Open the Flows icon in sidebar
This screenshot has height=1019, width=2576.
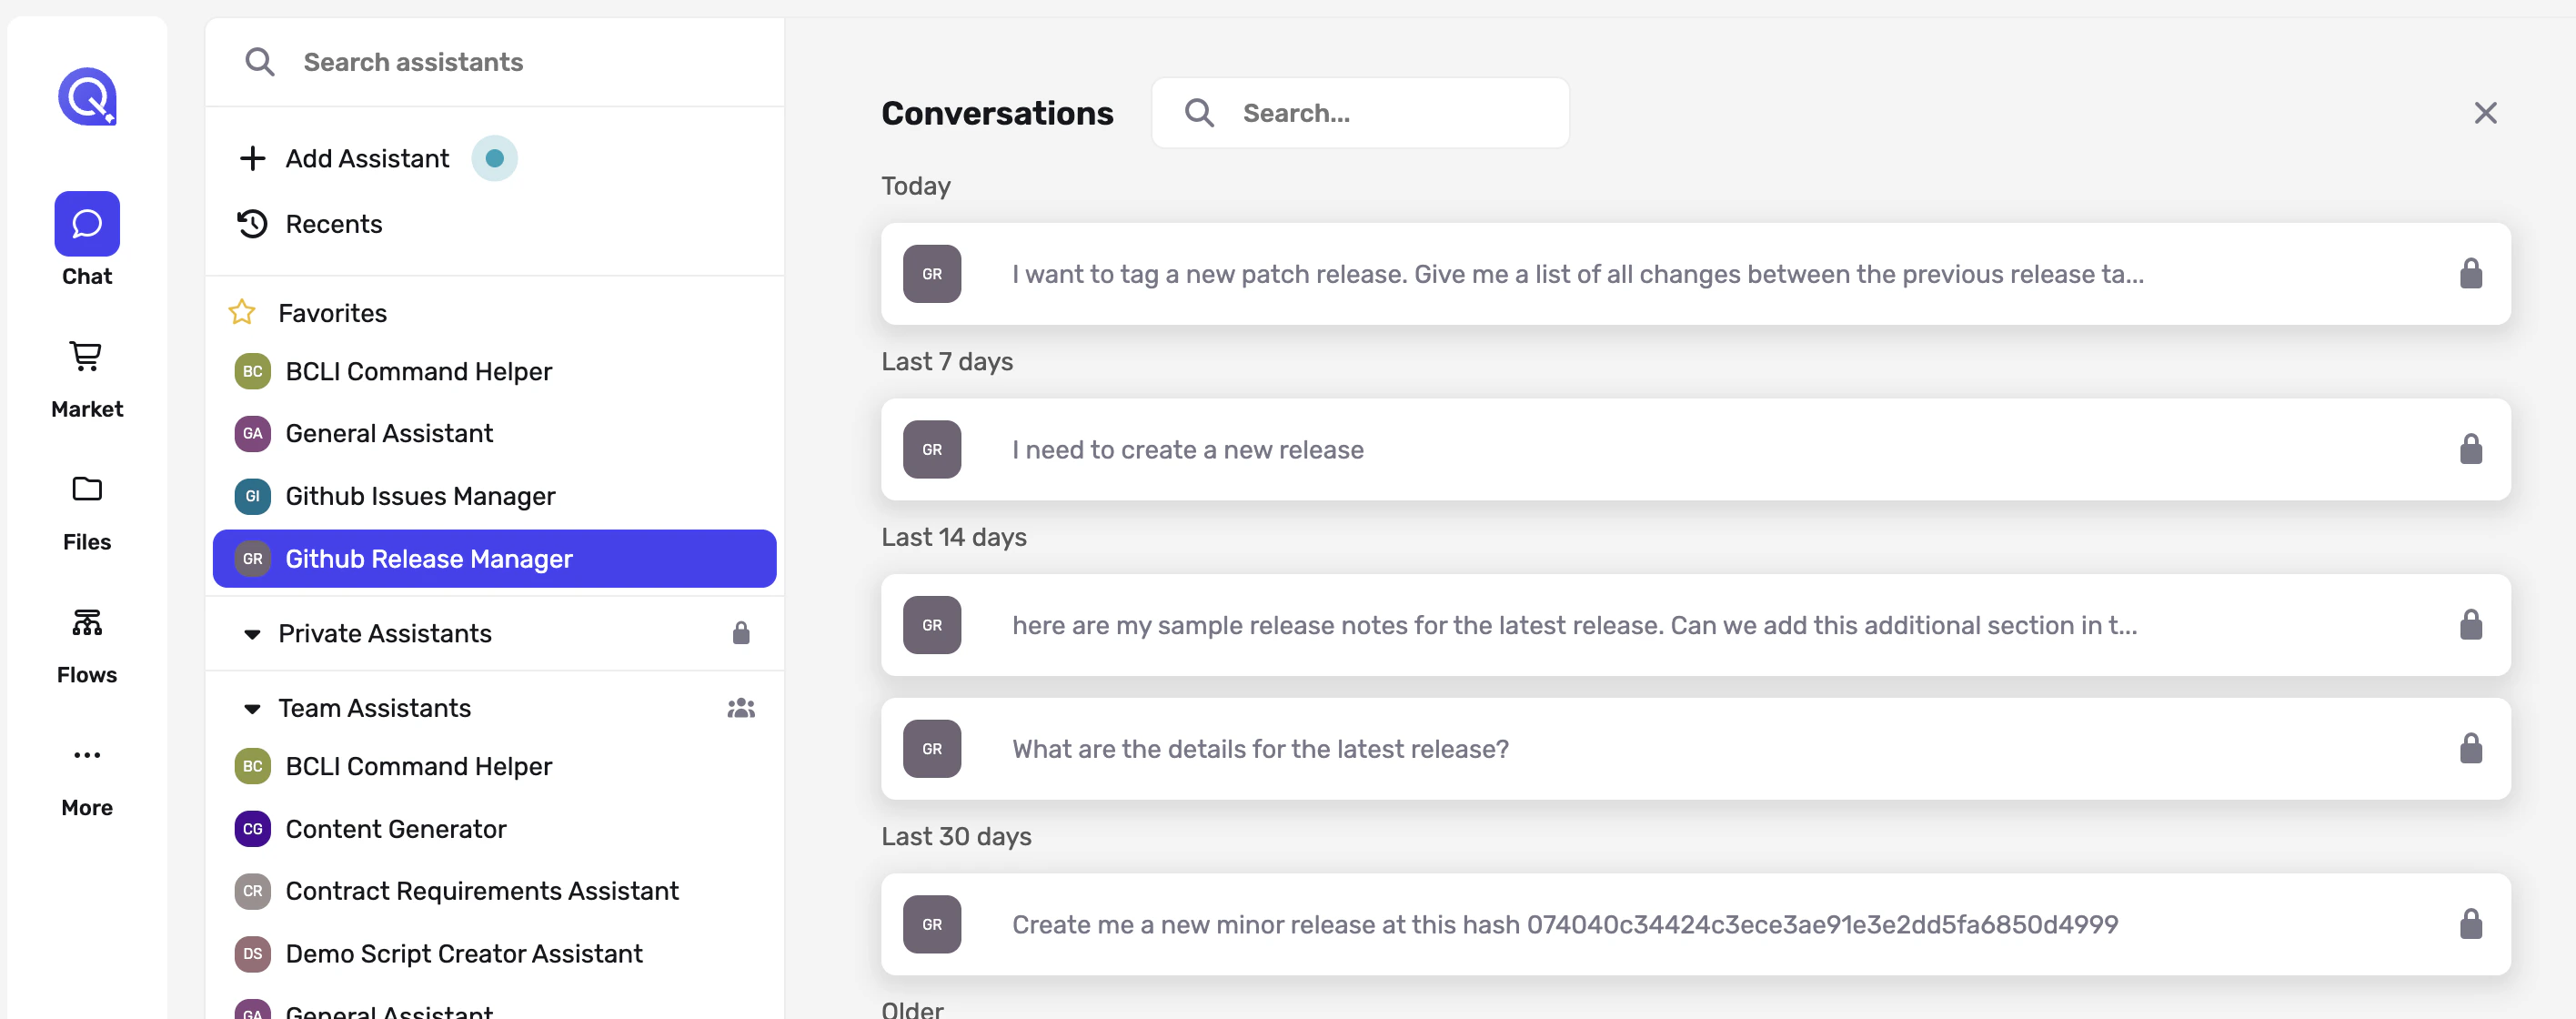point(87,622)
